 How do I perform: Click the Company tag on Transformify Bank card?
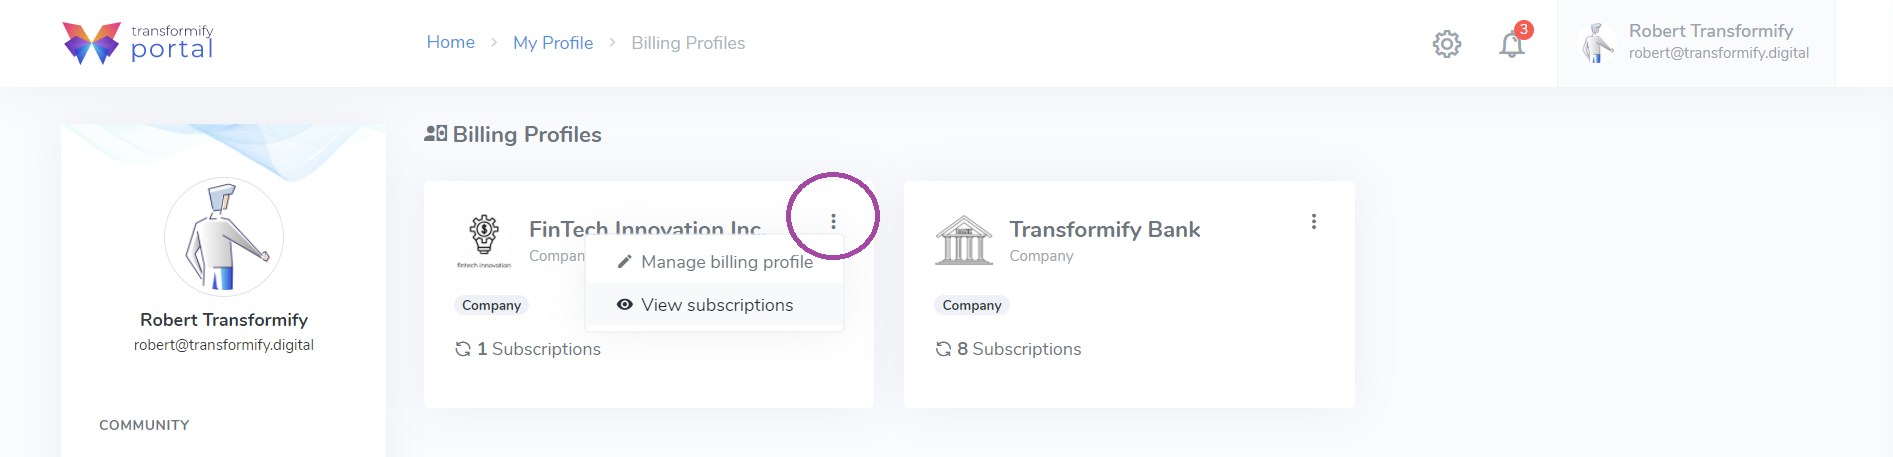click(x=972, y=305)
